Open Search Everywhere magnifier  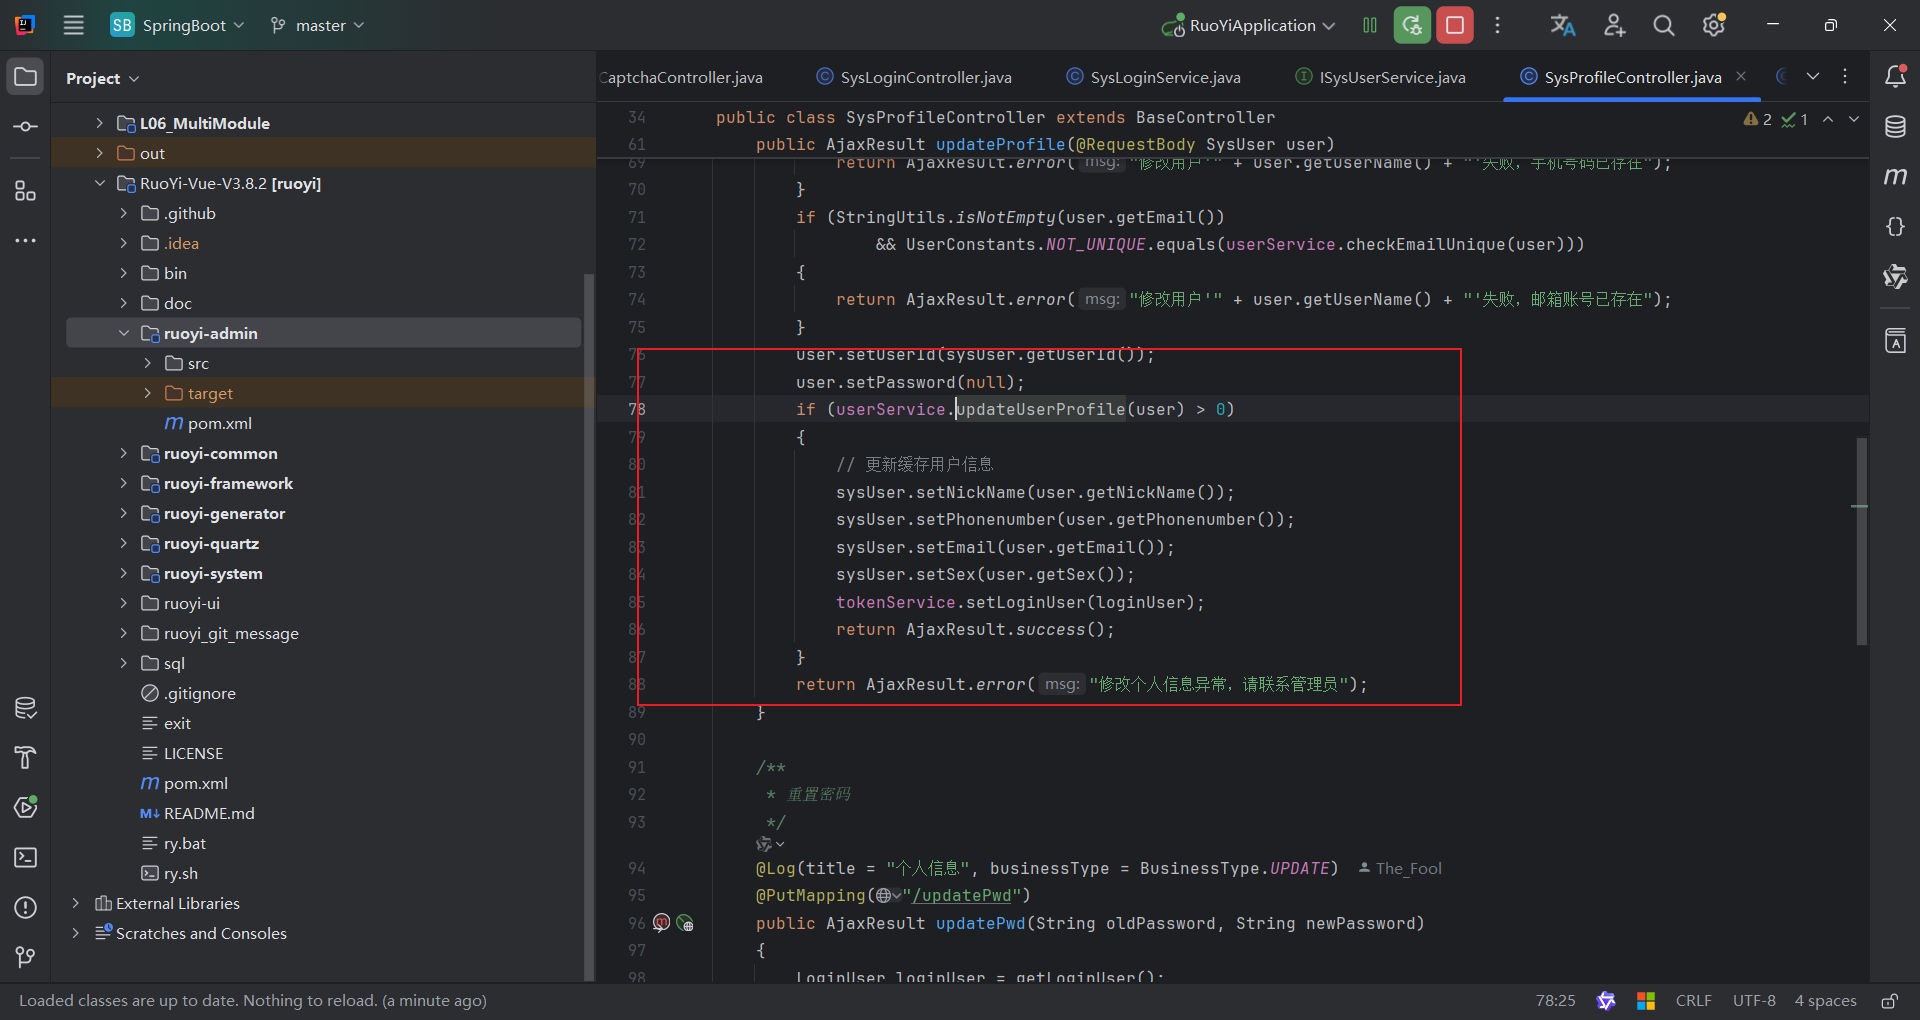click(x=1664, y=25)
